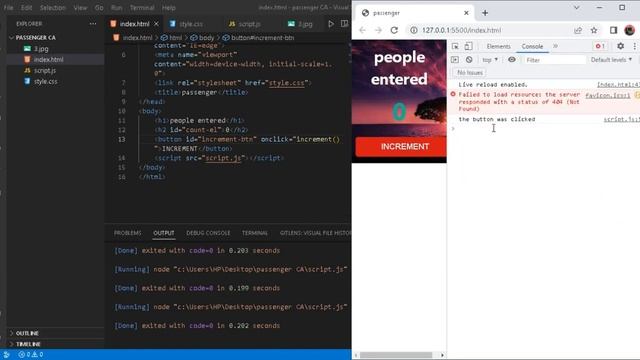Click html in the breadcrumb

point(176,38)
